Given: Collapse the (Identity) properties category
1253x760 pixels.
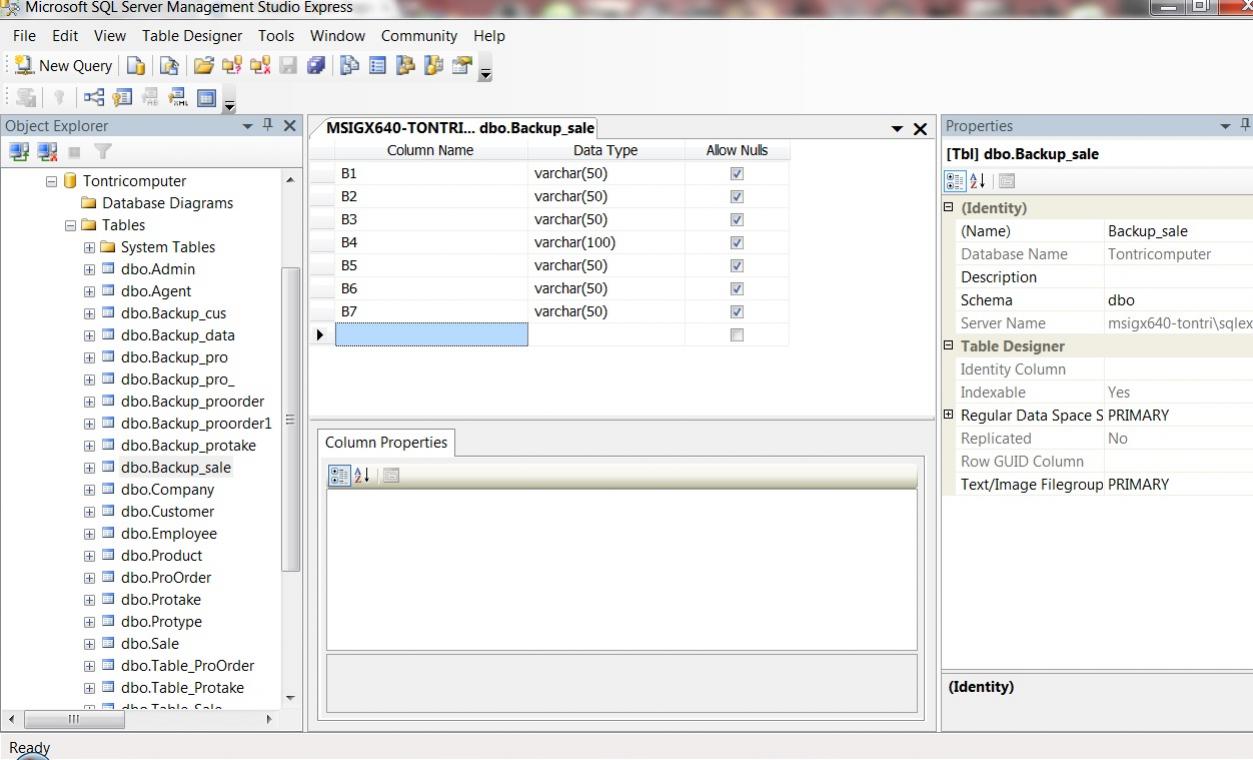Looking at the screenshot, I should [x=949, y=208].
